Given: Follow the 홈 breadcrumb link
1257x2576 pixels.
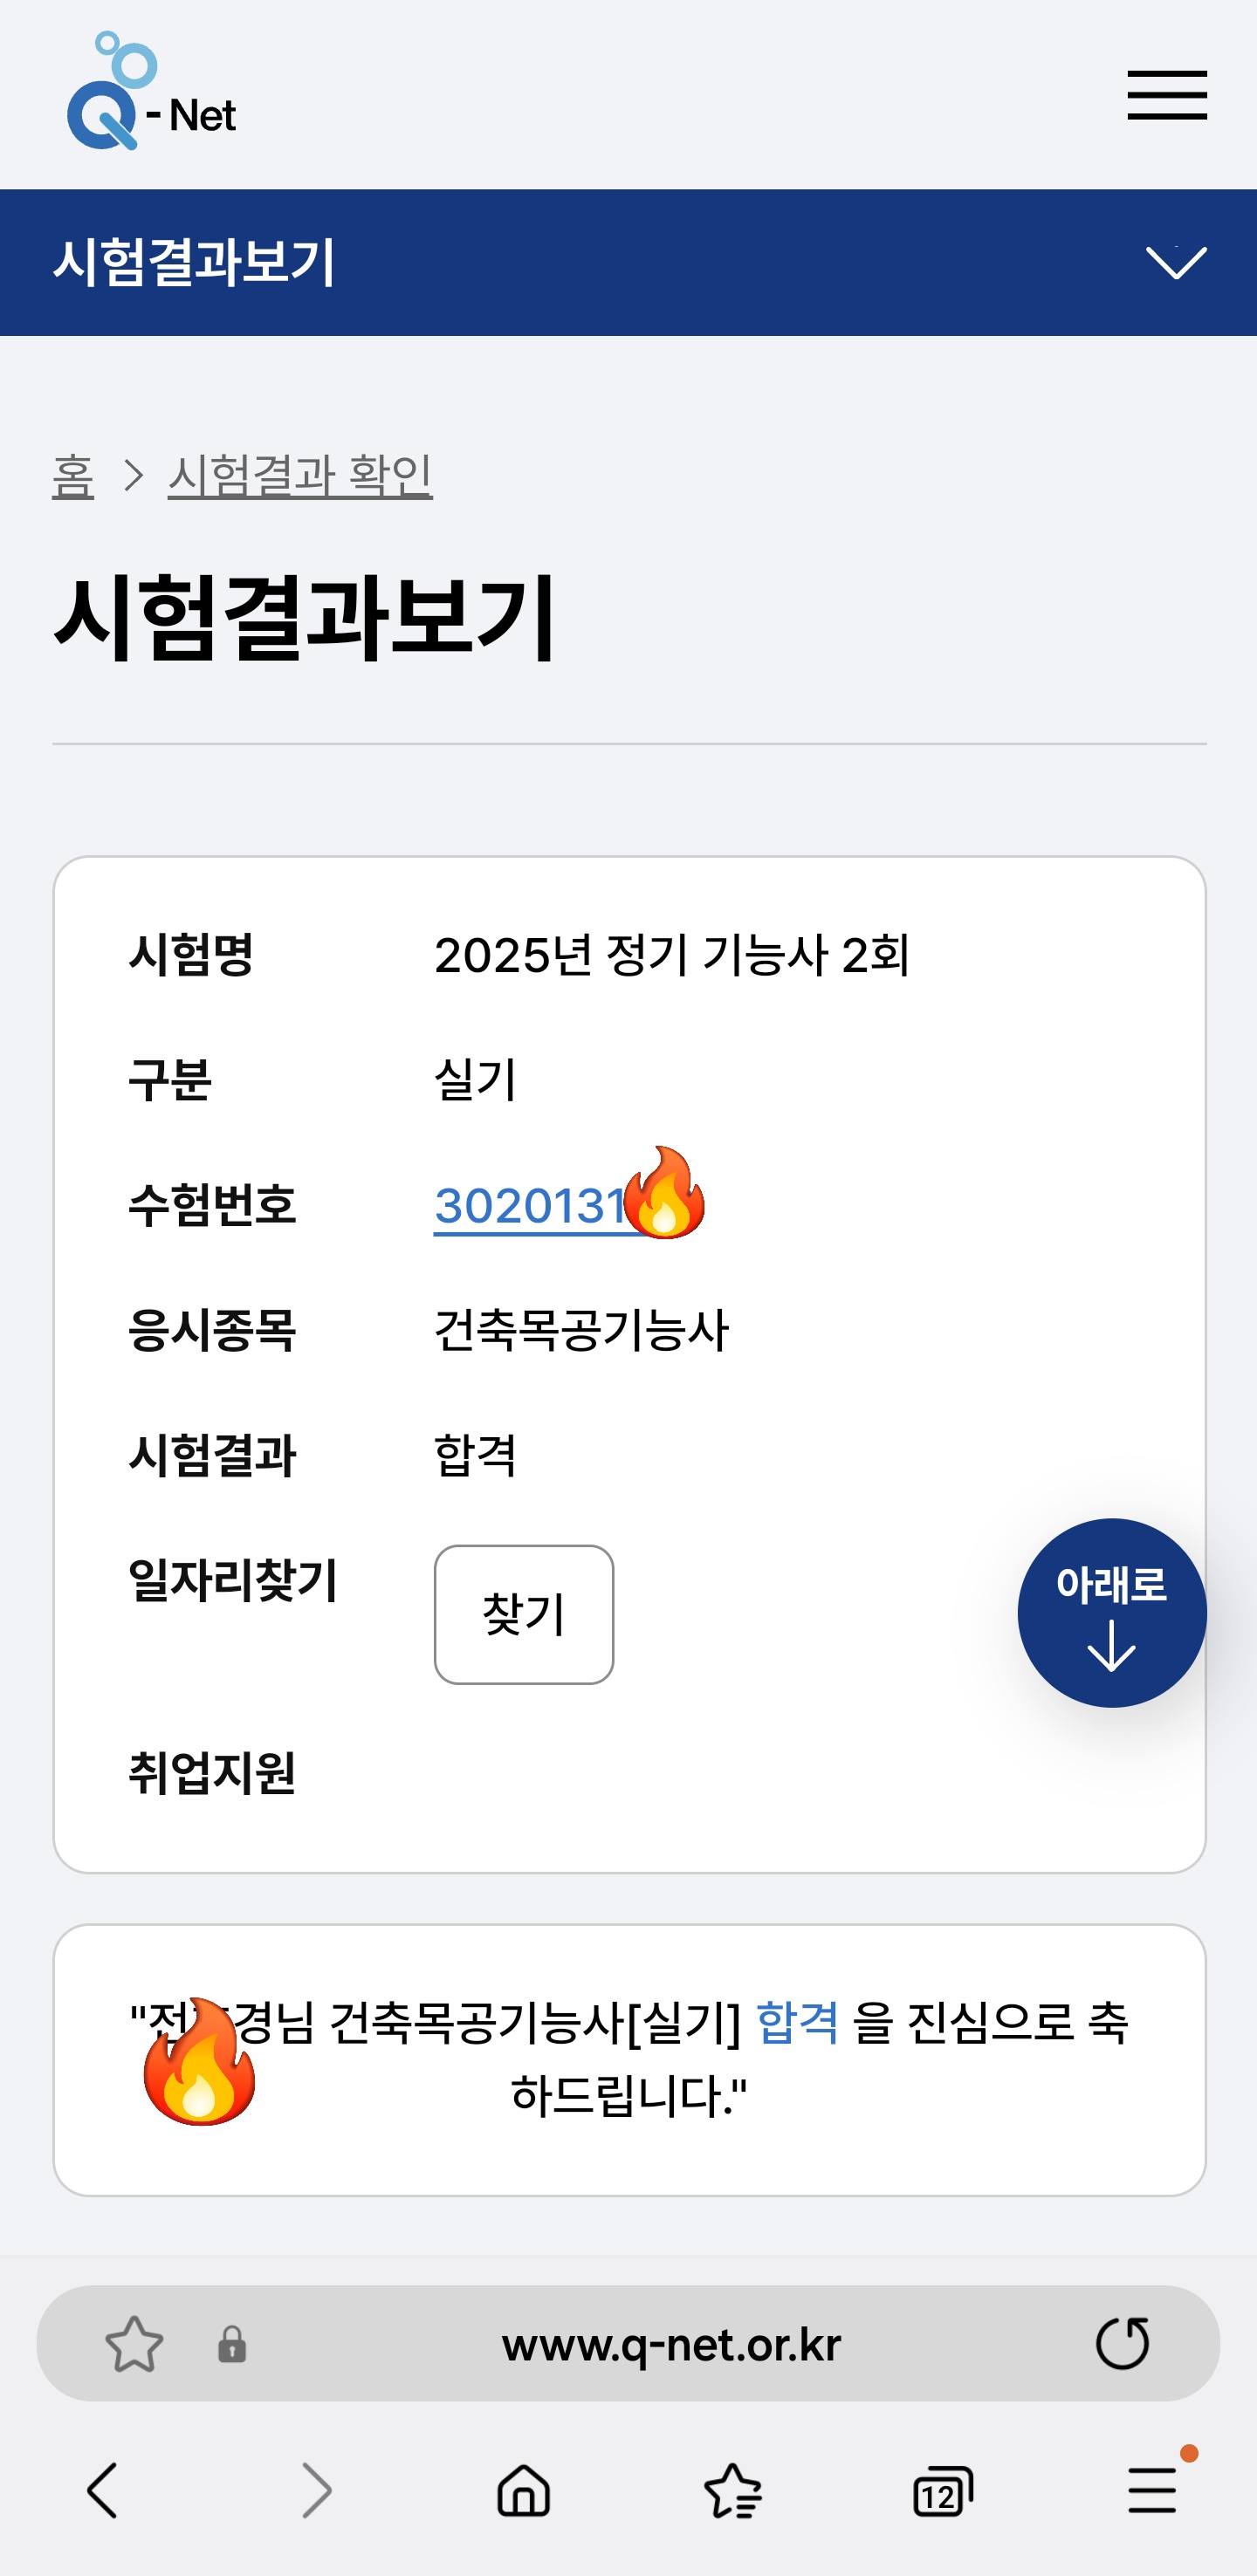Looking at the screenshot, I should (x=73, y=475).
